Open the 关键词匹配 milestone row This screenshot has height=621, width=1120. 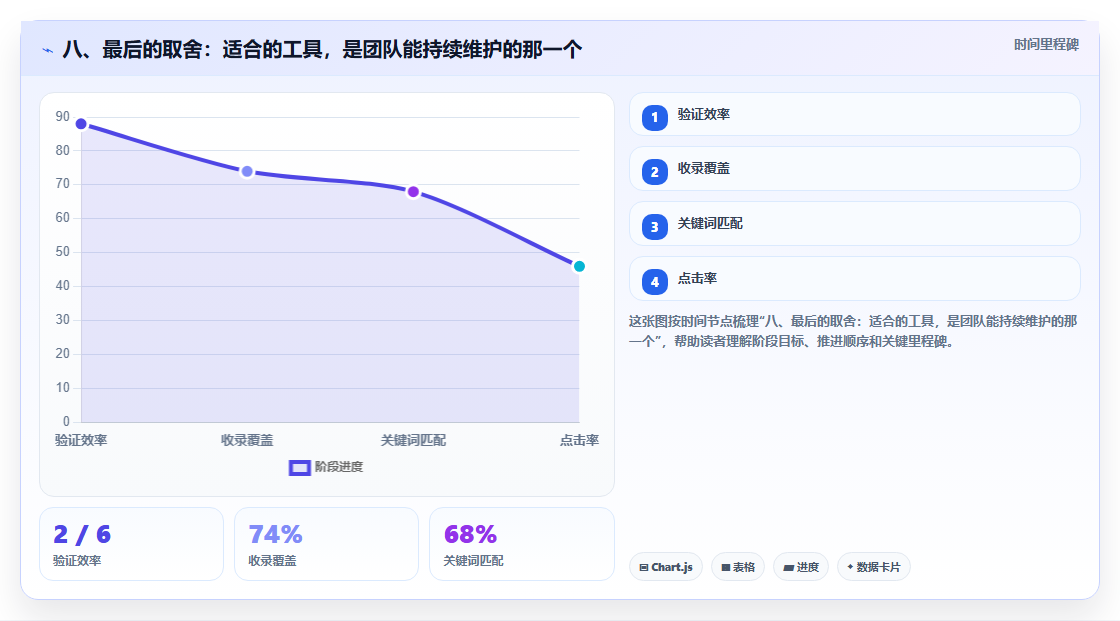854,224
